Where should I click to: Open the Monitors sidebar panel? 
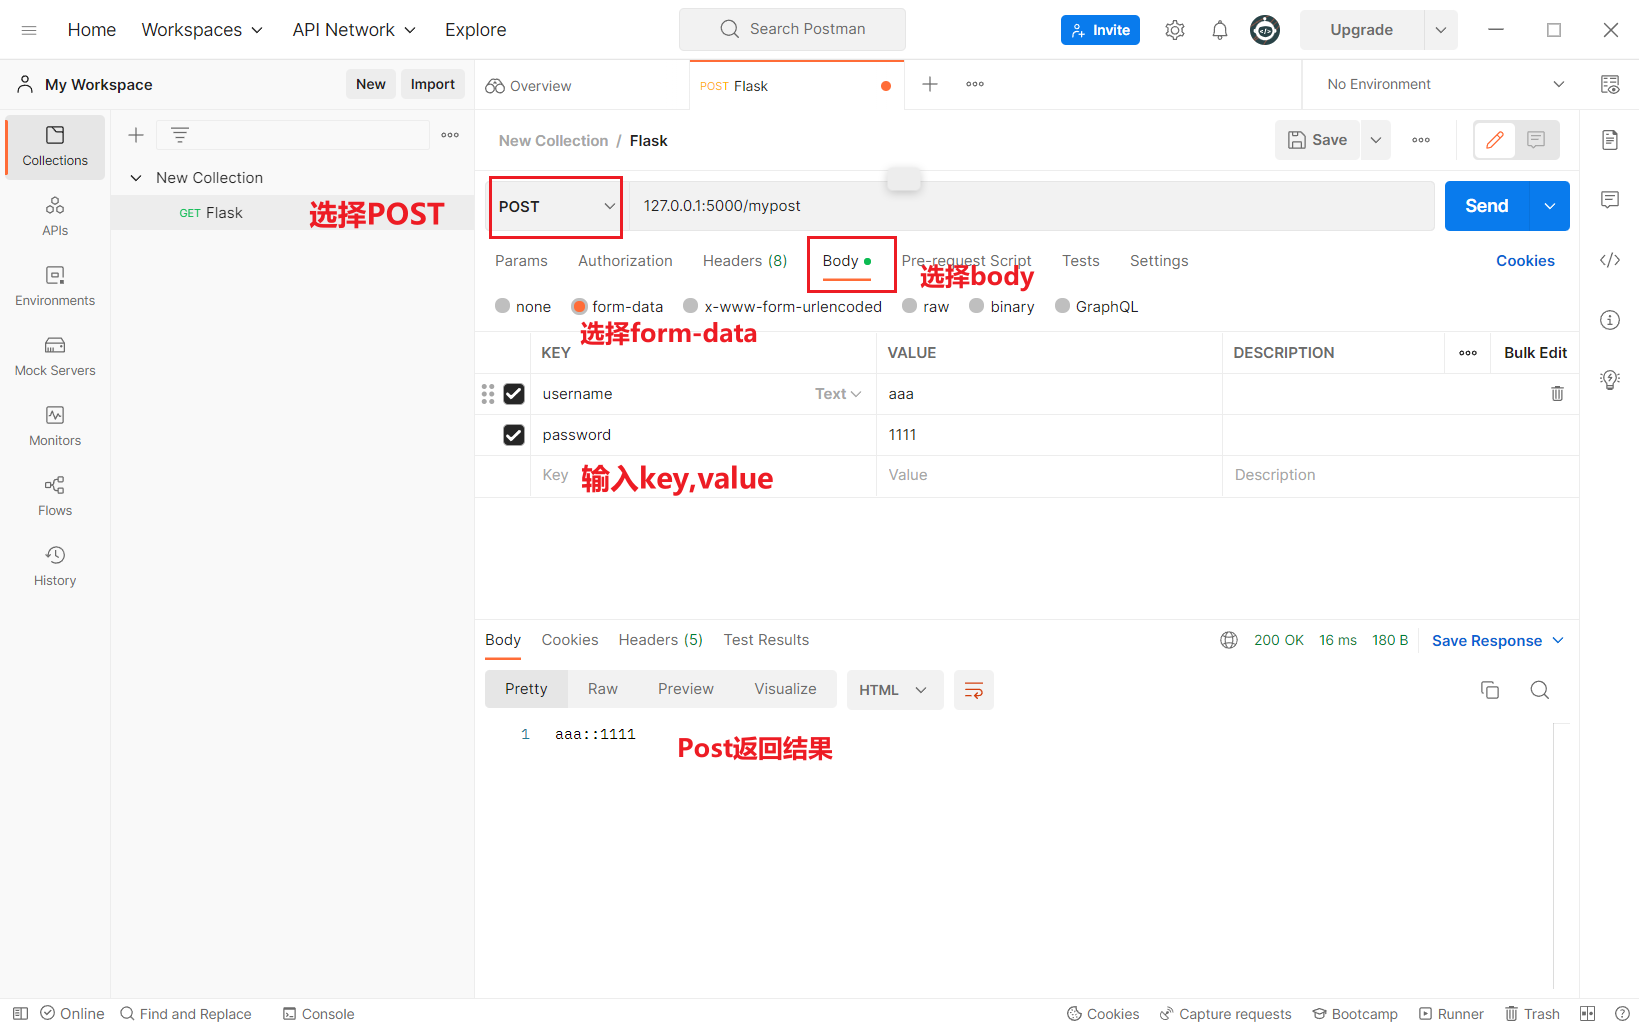click(x=55, y=427)
